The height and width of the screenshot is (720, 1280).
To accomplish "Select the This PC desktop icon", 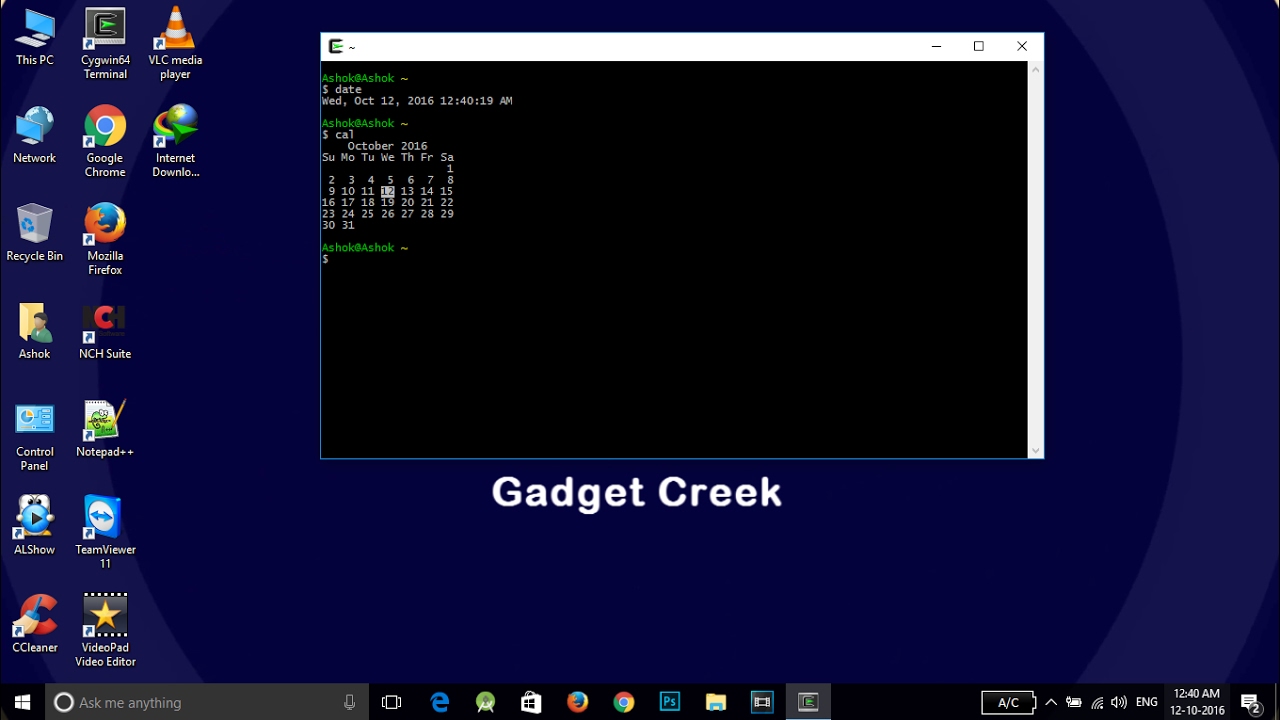I will [x=34, y=38].
